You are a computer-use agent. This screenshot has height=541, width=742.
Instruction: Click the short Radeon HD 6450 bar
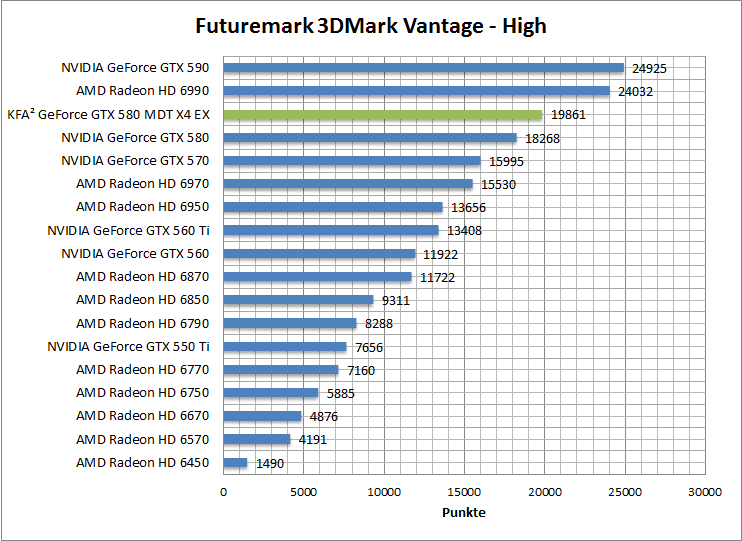pos(235,462)
